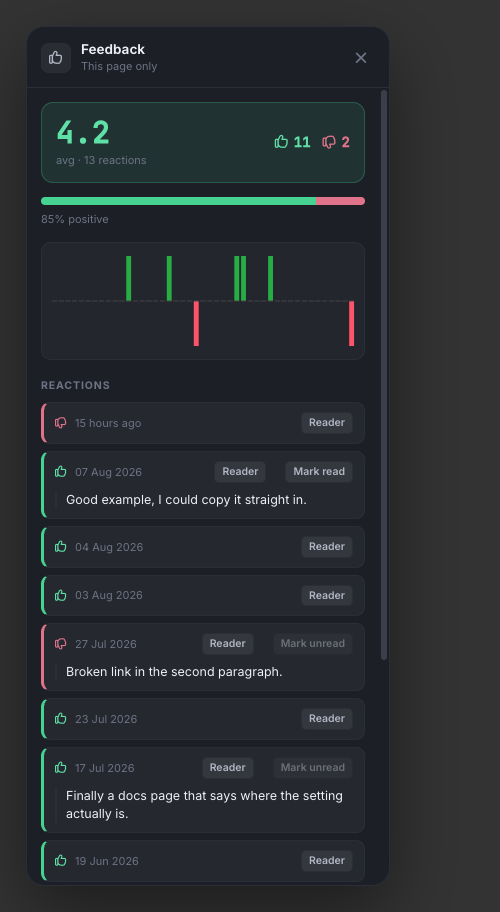The image size is (500, 912).
Task: Click the panel's vertical scrollbar
Action: pyautogui.click(x=384, y=375)
